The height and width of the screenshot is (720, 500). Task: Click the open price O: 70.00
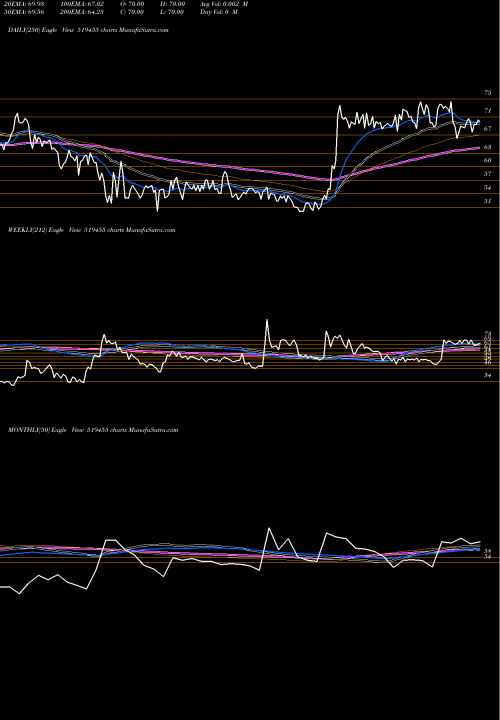pyautogui.click(x=132, y=4)
